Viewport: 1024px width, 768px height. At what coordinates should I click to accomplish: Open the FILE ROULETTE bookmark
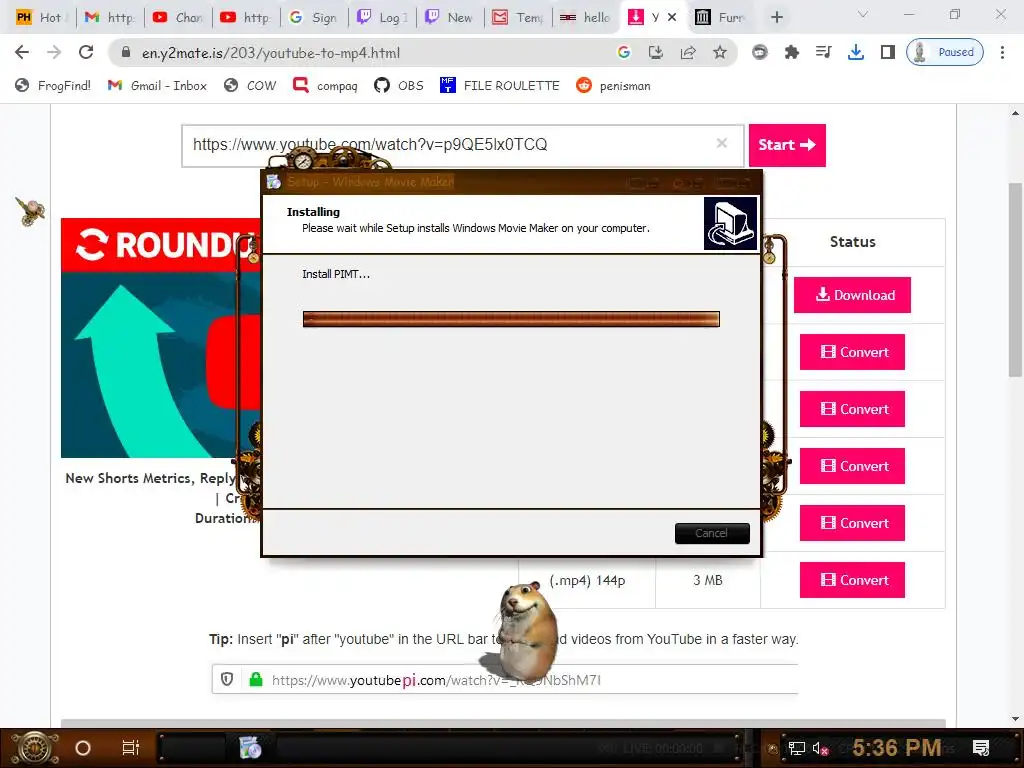[x=500, y=86]
